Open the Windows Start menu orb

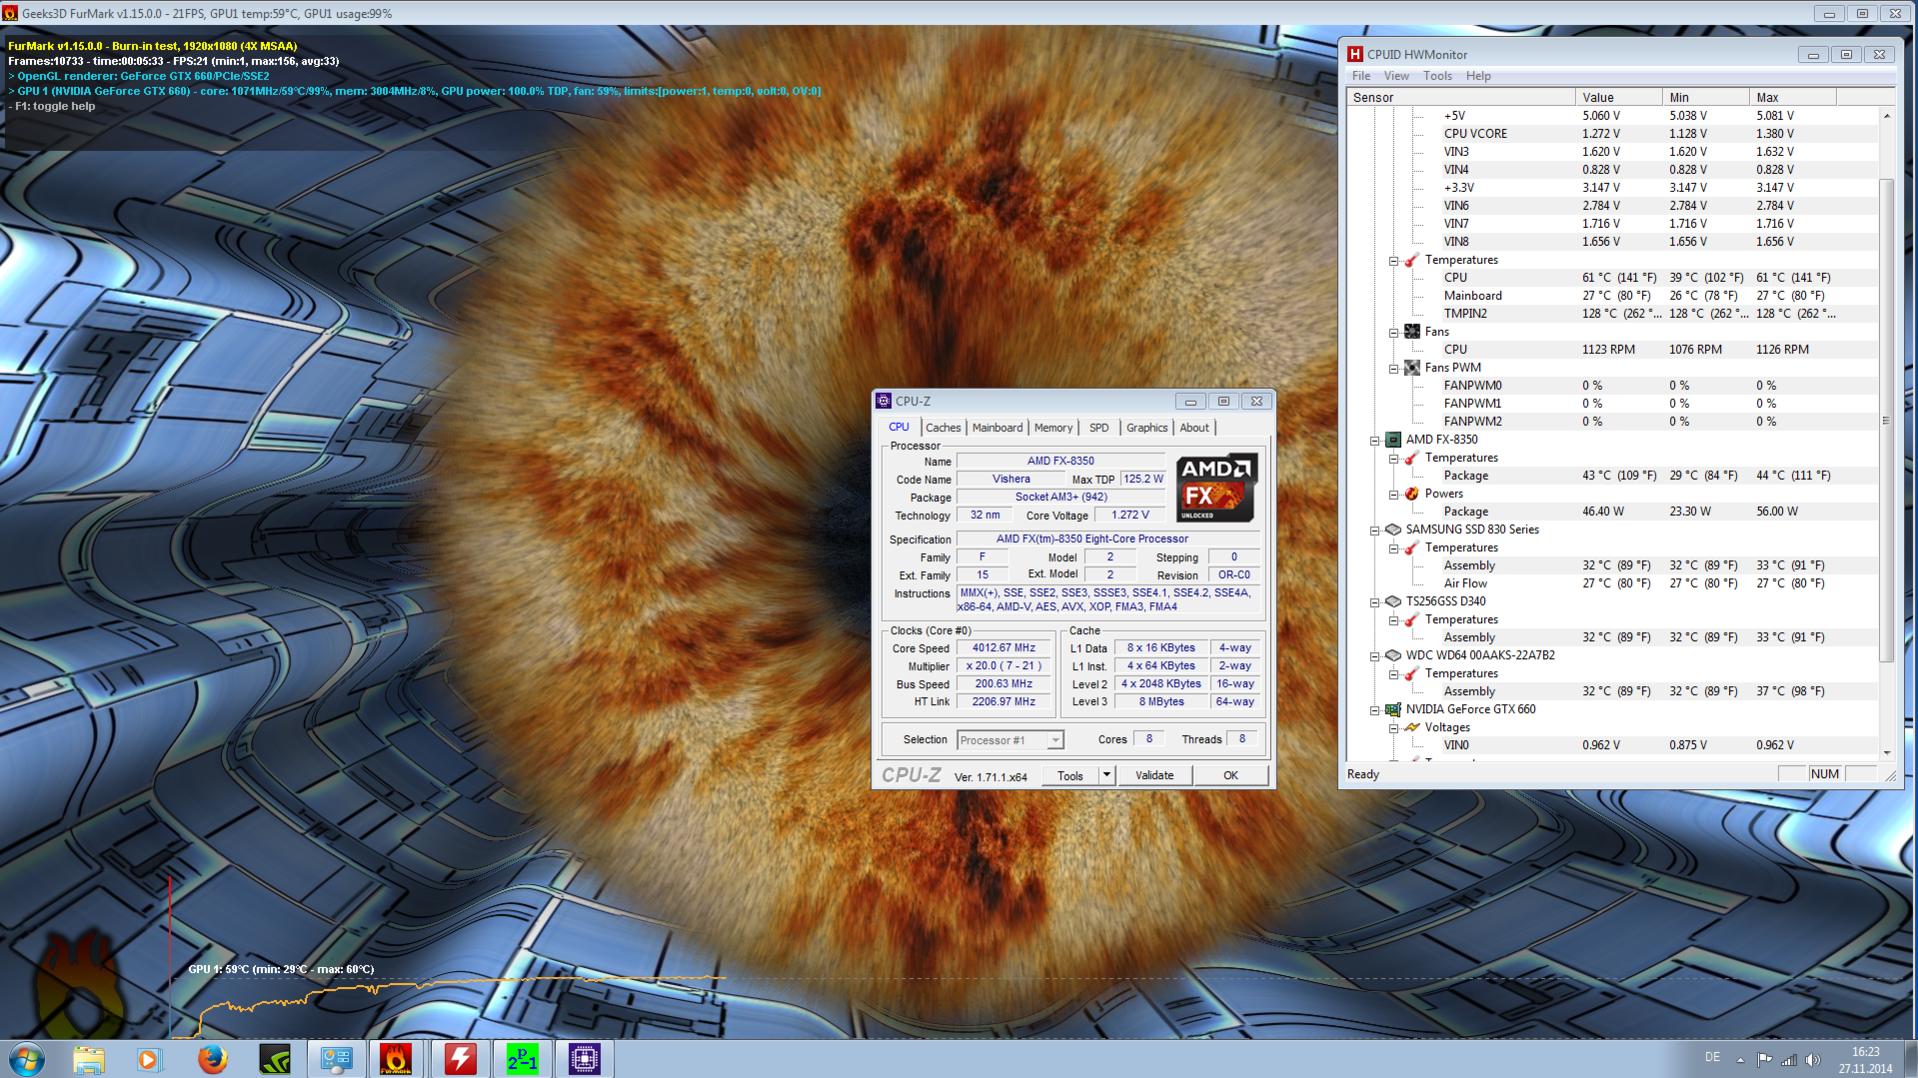(27, 1059)
